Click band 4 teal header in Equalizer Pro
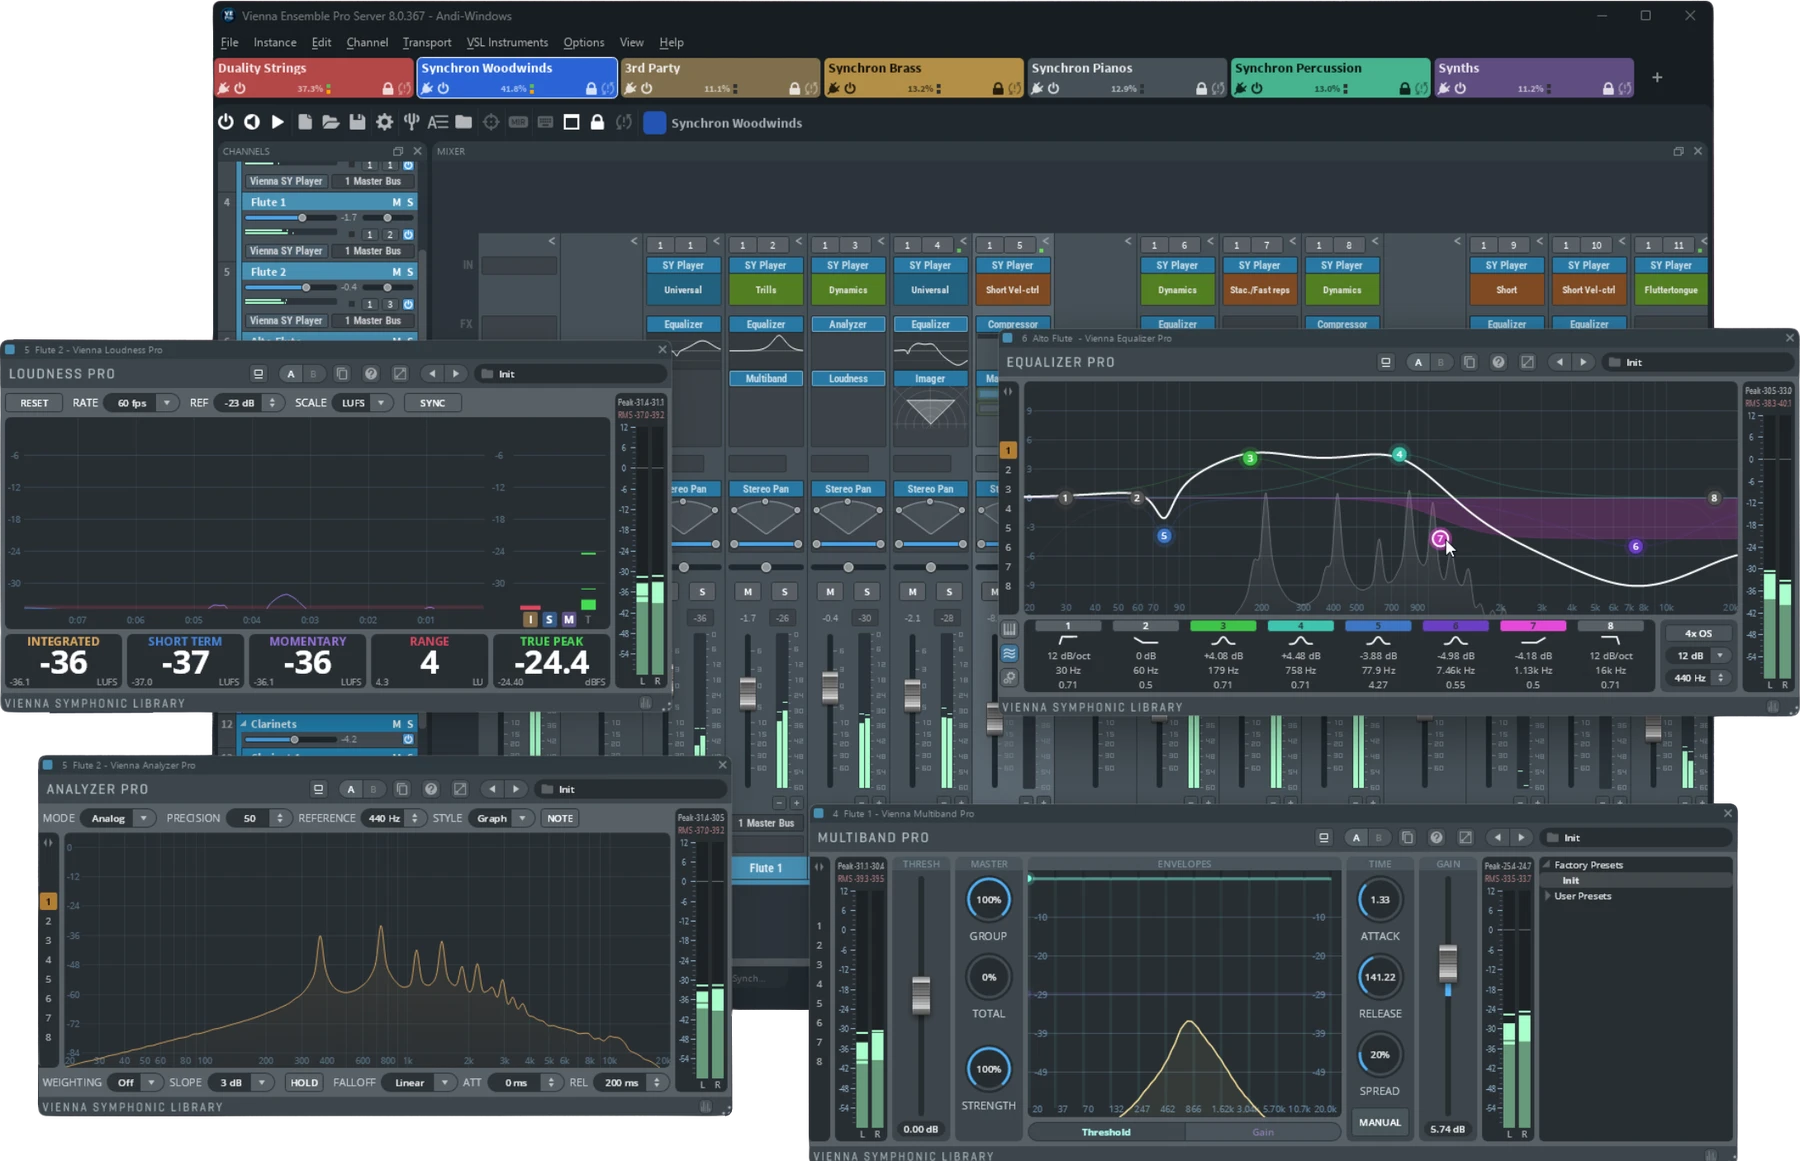The image size is (1800, 1161). pyautogui.click(x=1300, y=626)
